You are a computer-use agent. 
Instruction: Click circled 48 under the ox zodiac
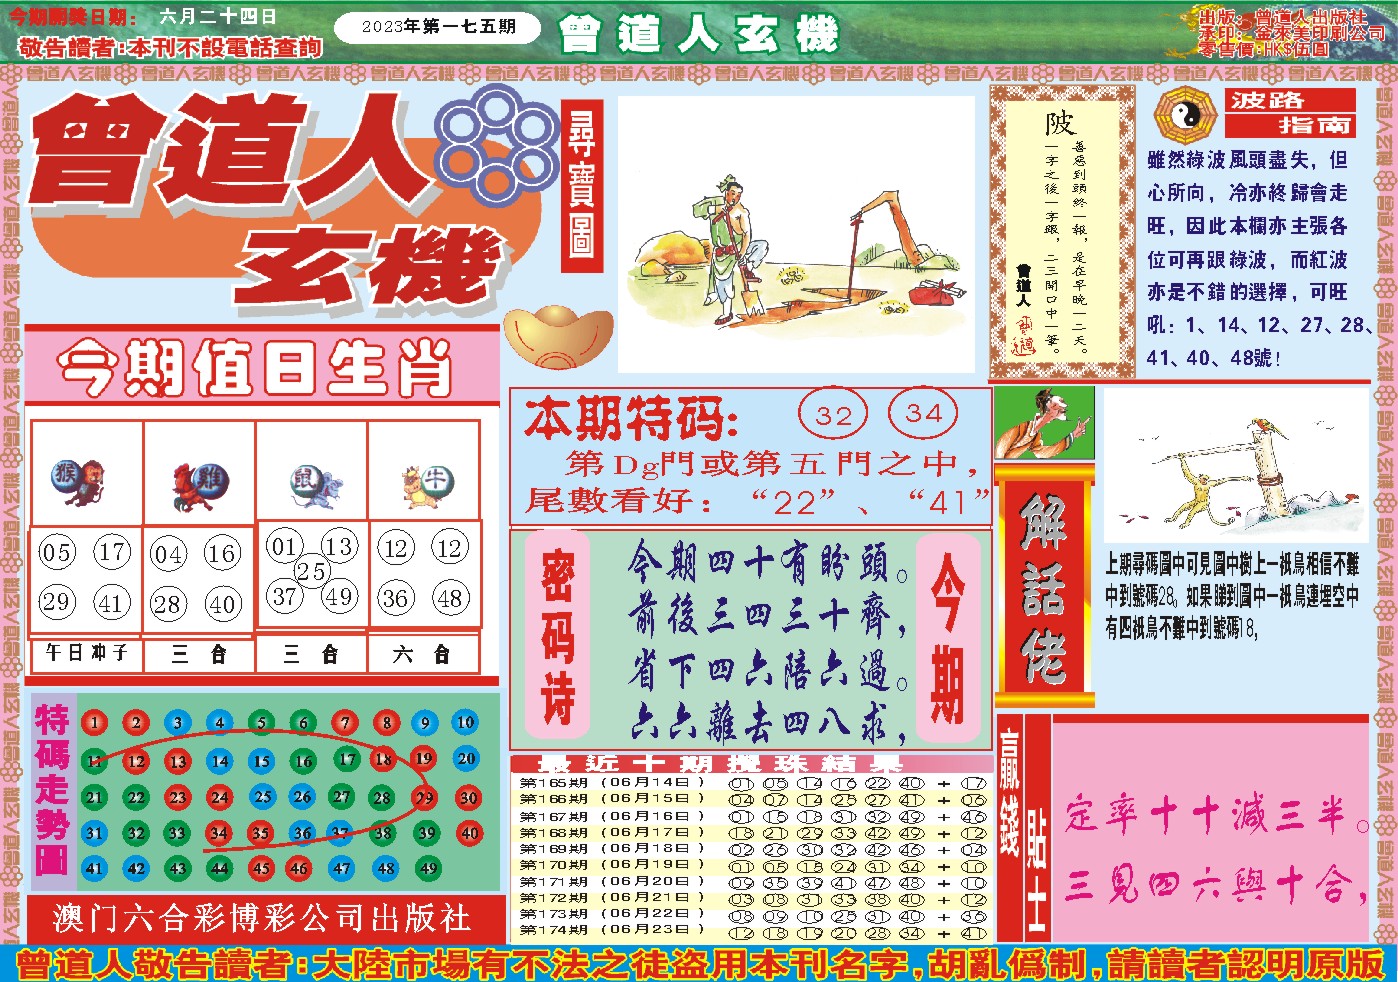tap(450, 599)
